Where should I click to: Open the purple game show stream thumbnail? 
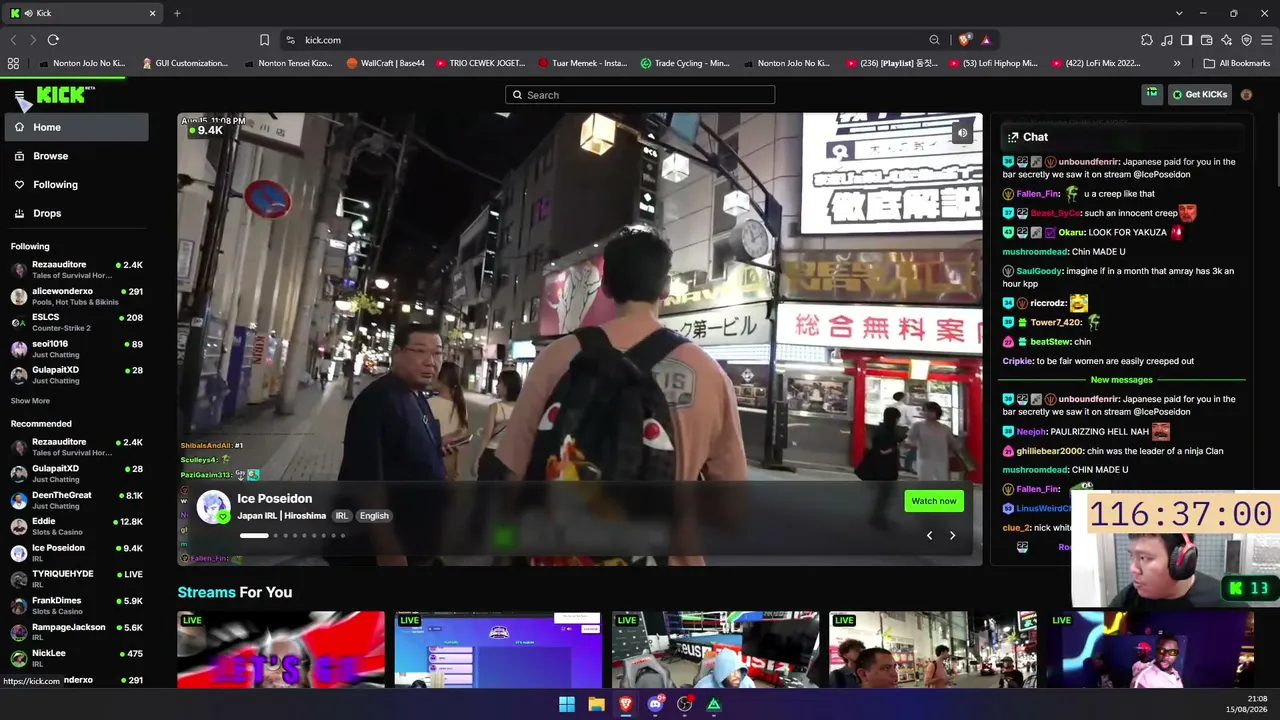(498, 650)
